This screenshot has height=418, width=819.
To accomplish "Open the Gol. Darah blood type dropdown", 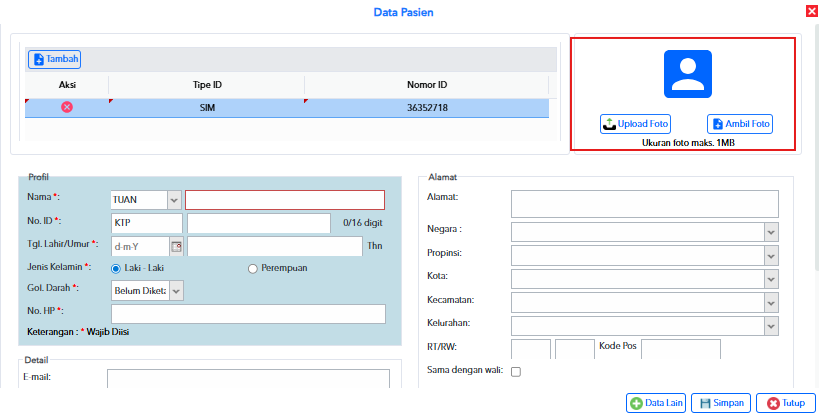I will coord(177,291).
